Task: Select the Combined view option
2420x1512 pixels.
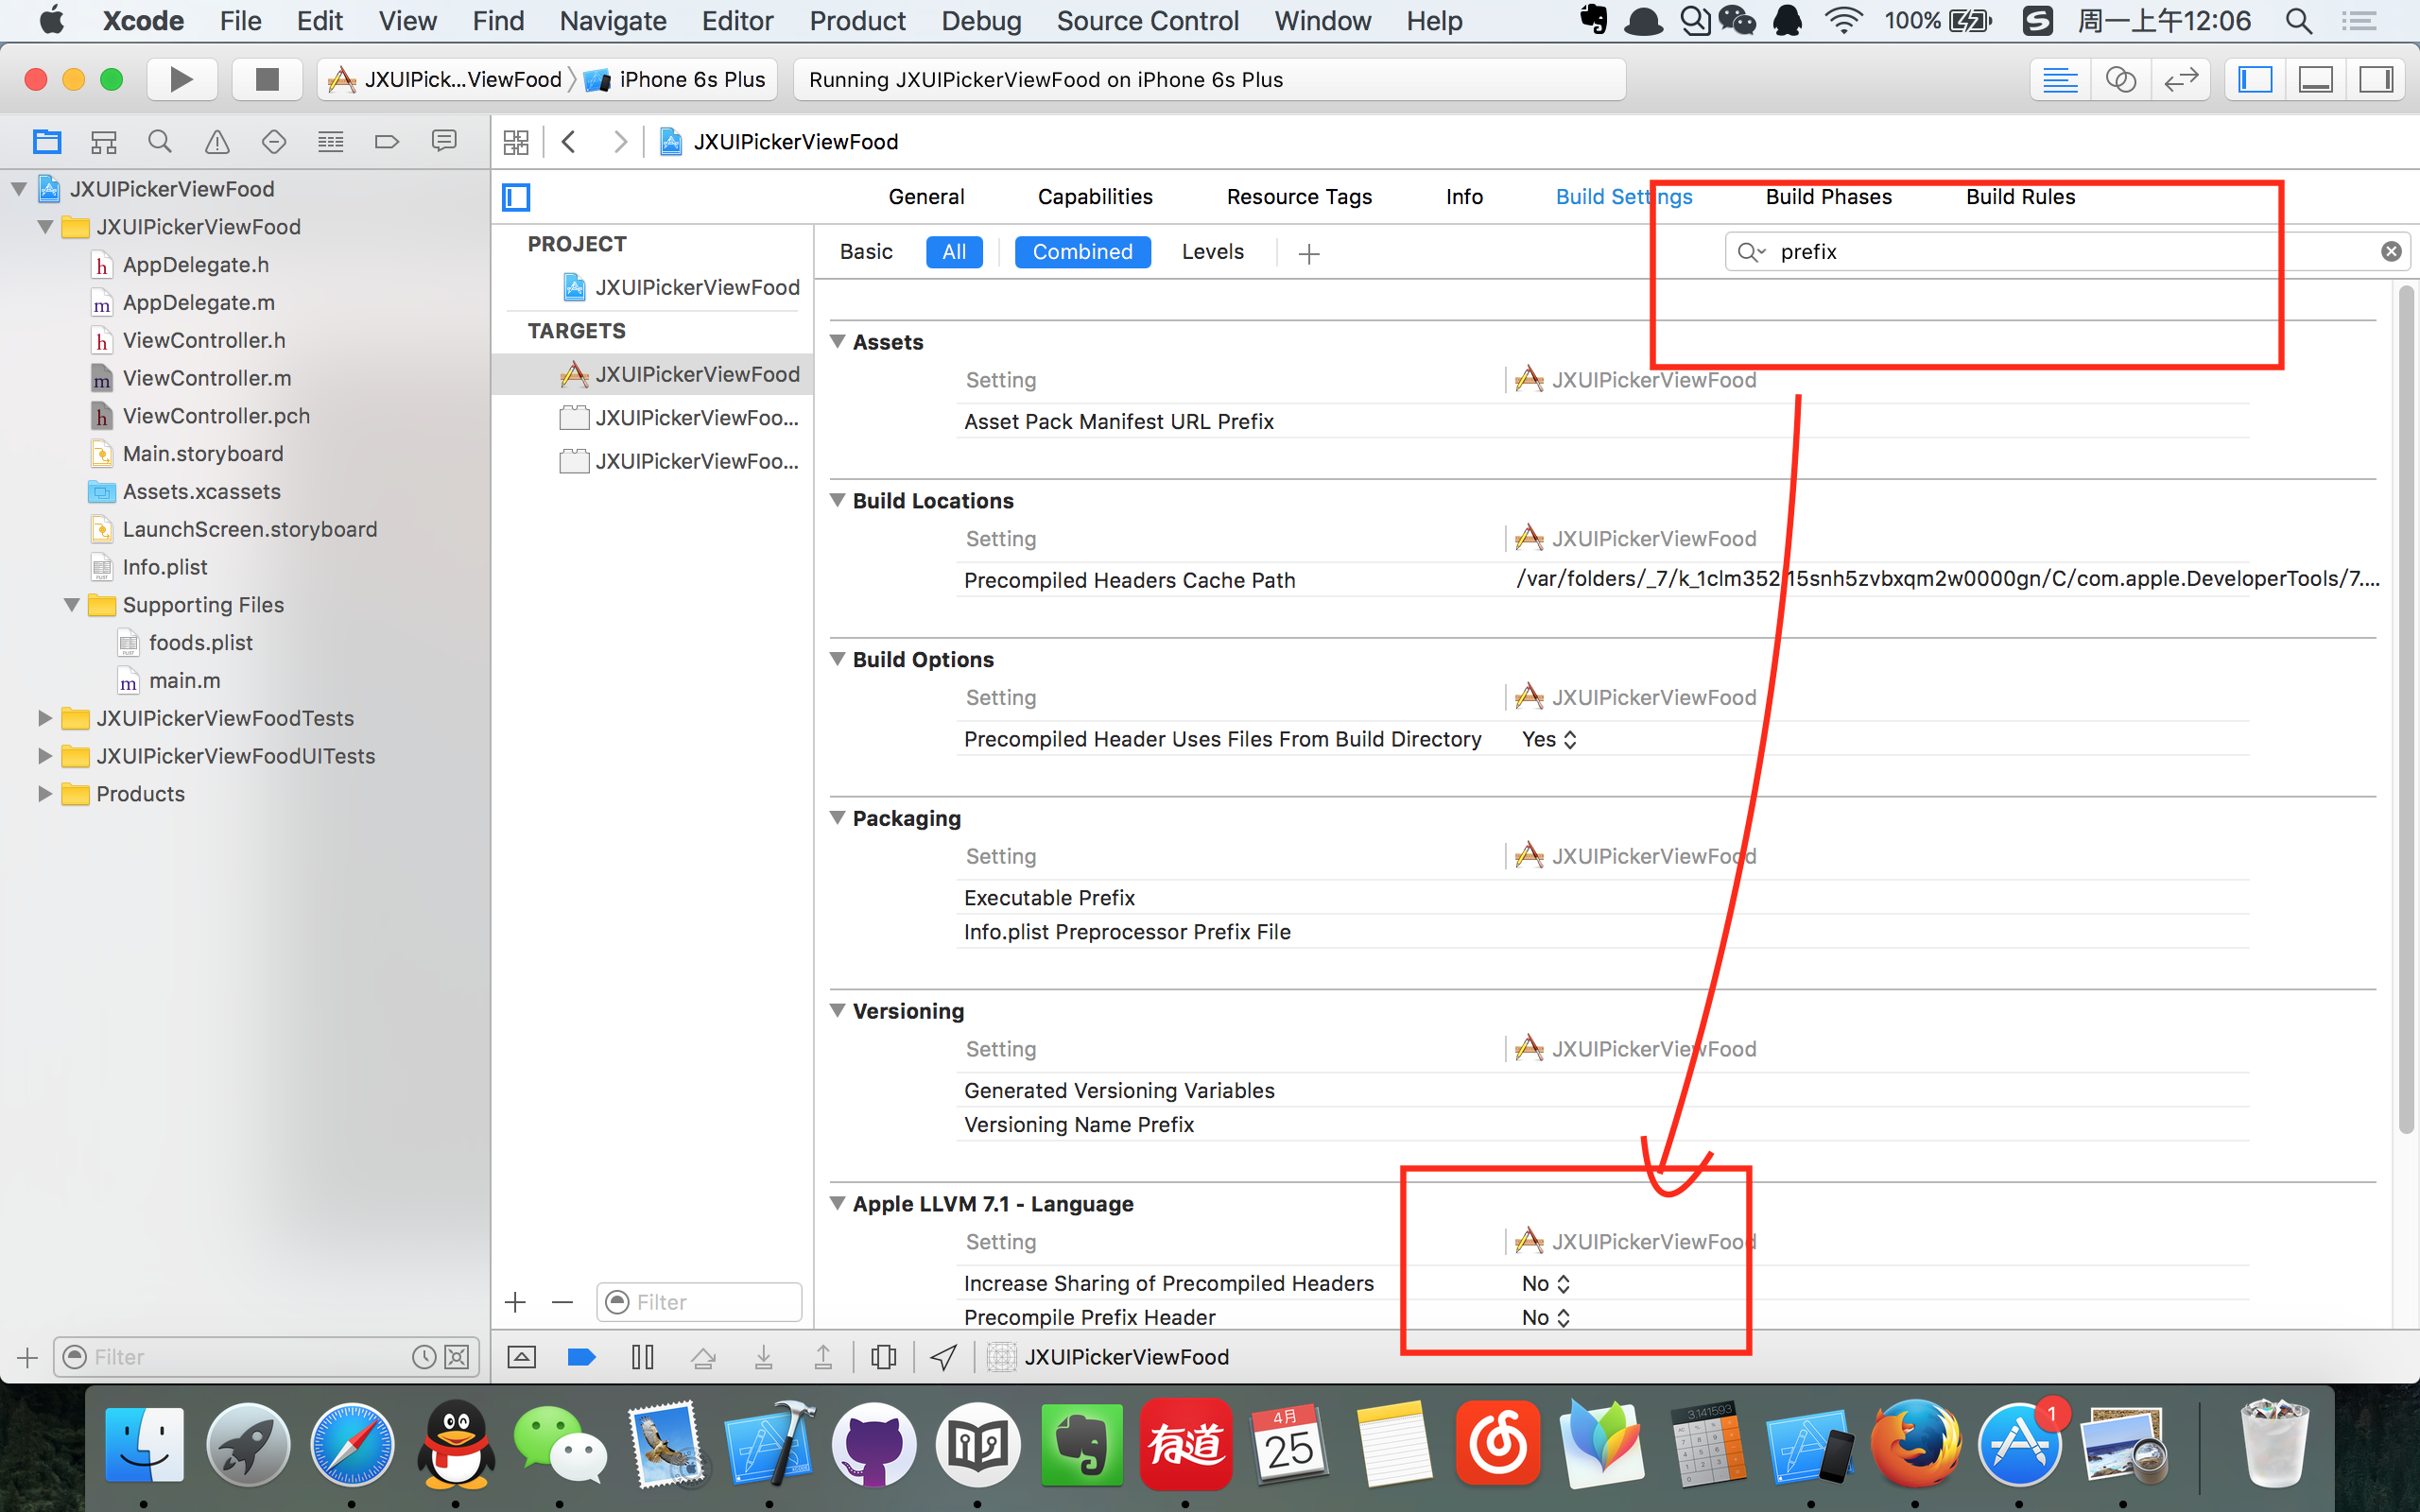Action: pyautogui.click(x=1082, y=252)
